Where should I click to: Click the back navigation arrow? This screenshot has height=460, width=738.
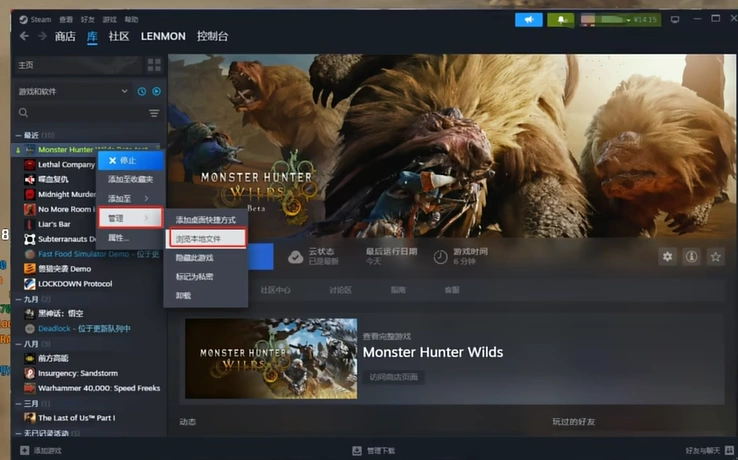(x=24, y=37)
